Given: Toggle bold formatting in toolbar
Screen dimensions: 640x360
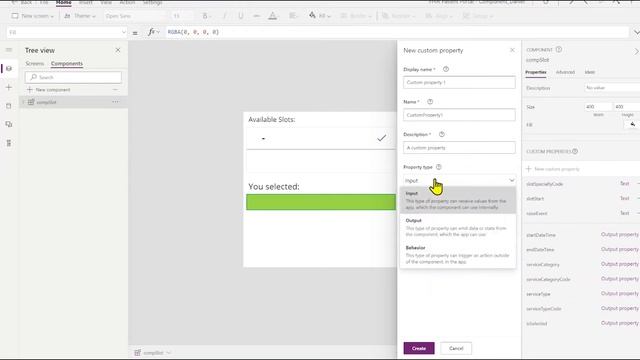Looking at the screenshot, I should pos(205,16).
